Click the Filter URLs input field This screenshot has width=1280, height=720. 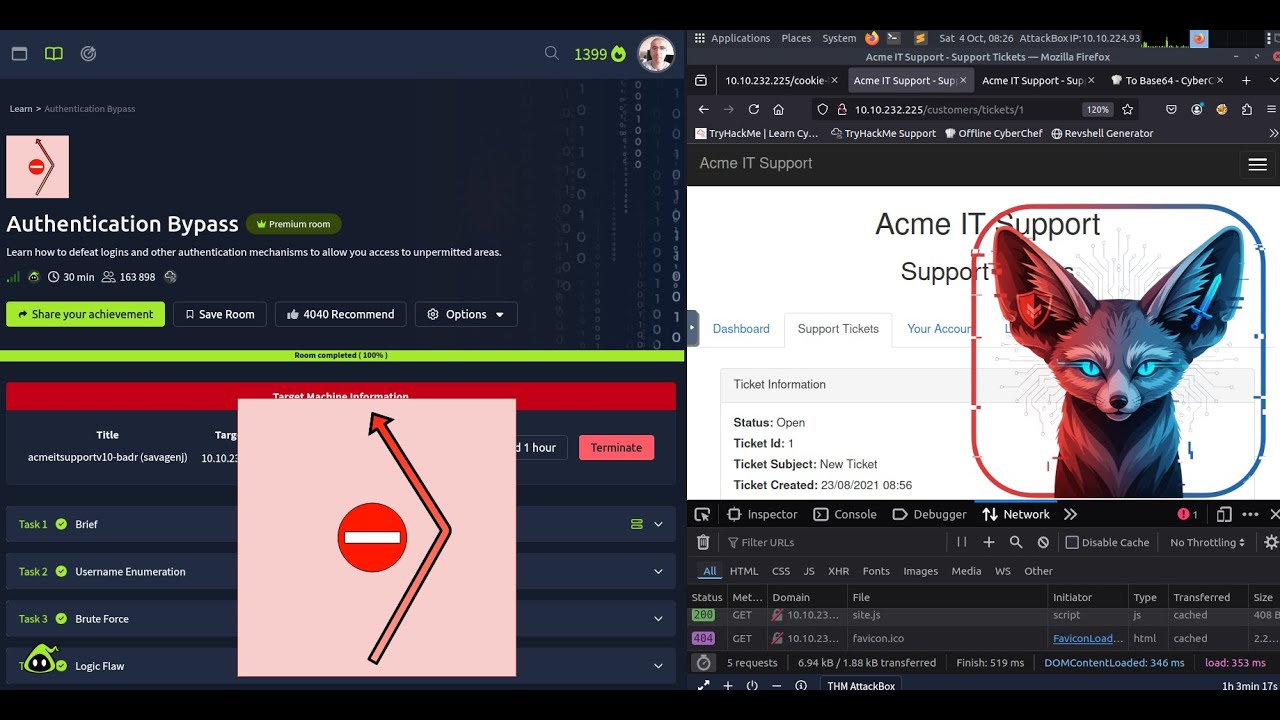(x=835, y=542)
